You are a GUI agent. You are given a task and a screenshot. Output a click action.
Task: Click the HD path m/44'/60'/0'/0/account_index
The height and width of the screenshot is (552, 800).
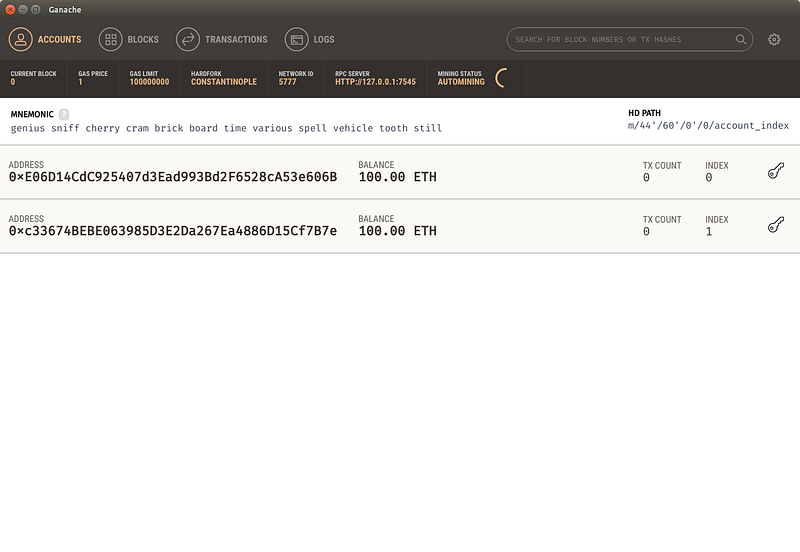[x=708, y=126]
